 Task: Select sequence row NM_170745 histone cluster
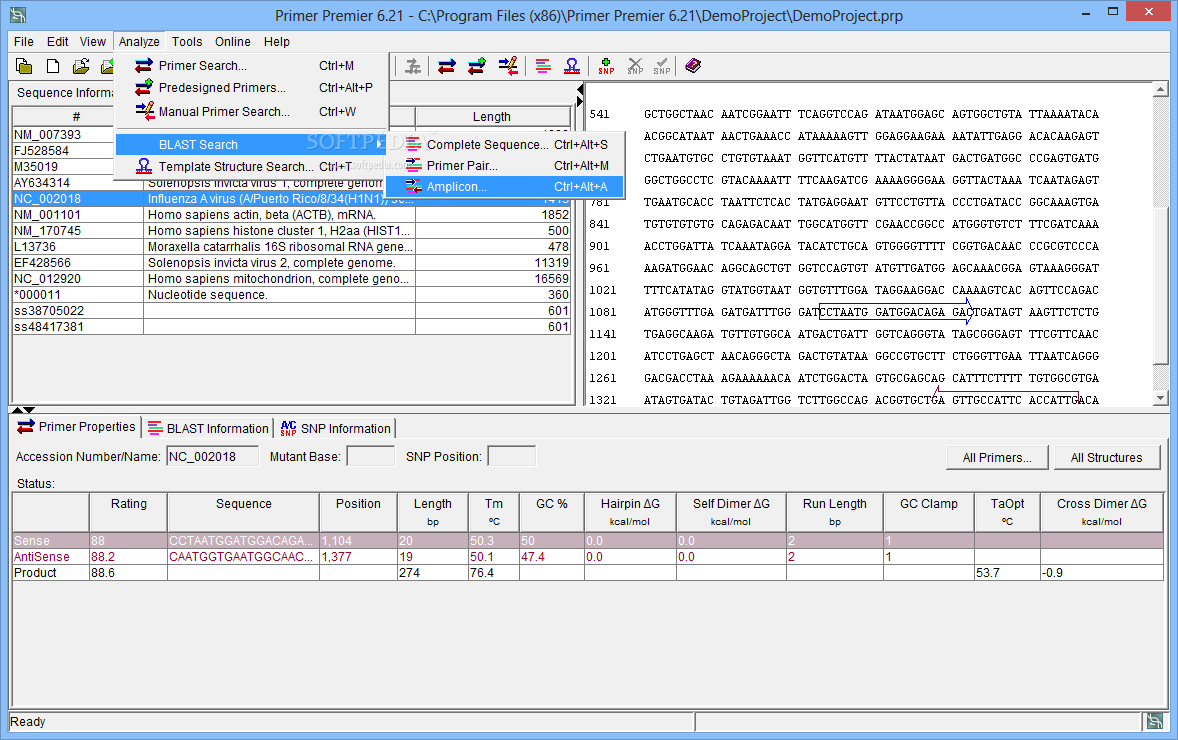point(291,231)
